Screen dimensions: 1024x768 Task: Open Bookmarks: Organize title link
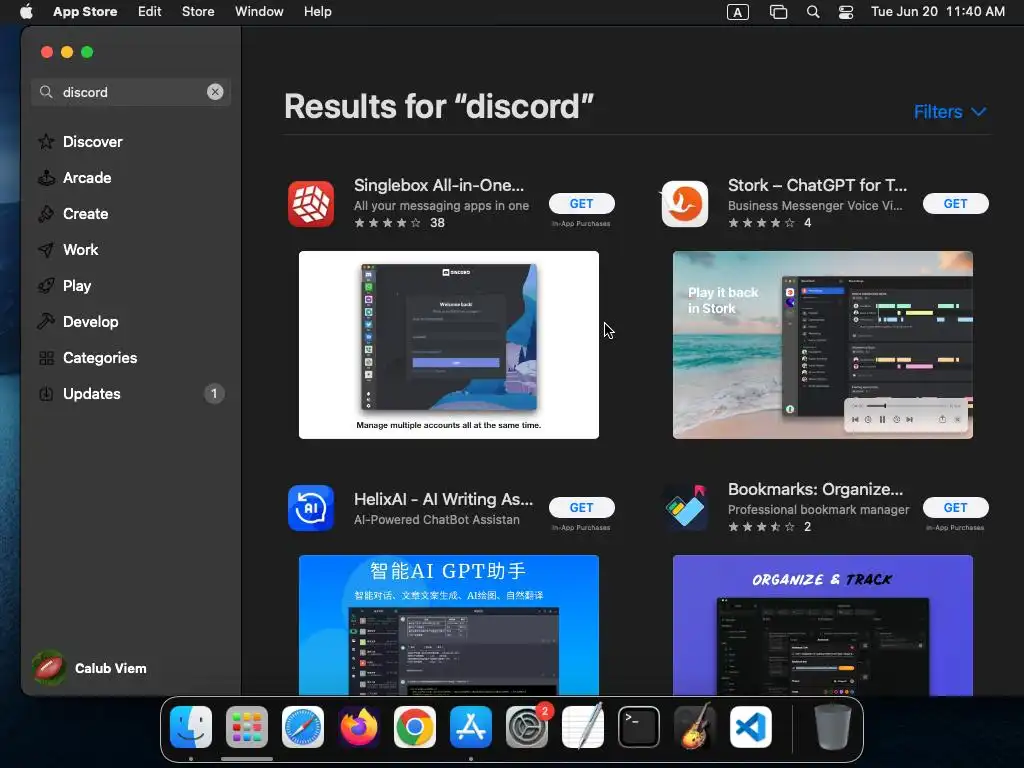[816, 489]
